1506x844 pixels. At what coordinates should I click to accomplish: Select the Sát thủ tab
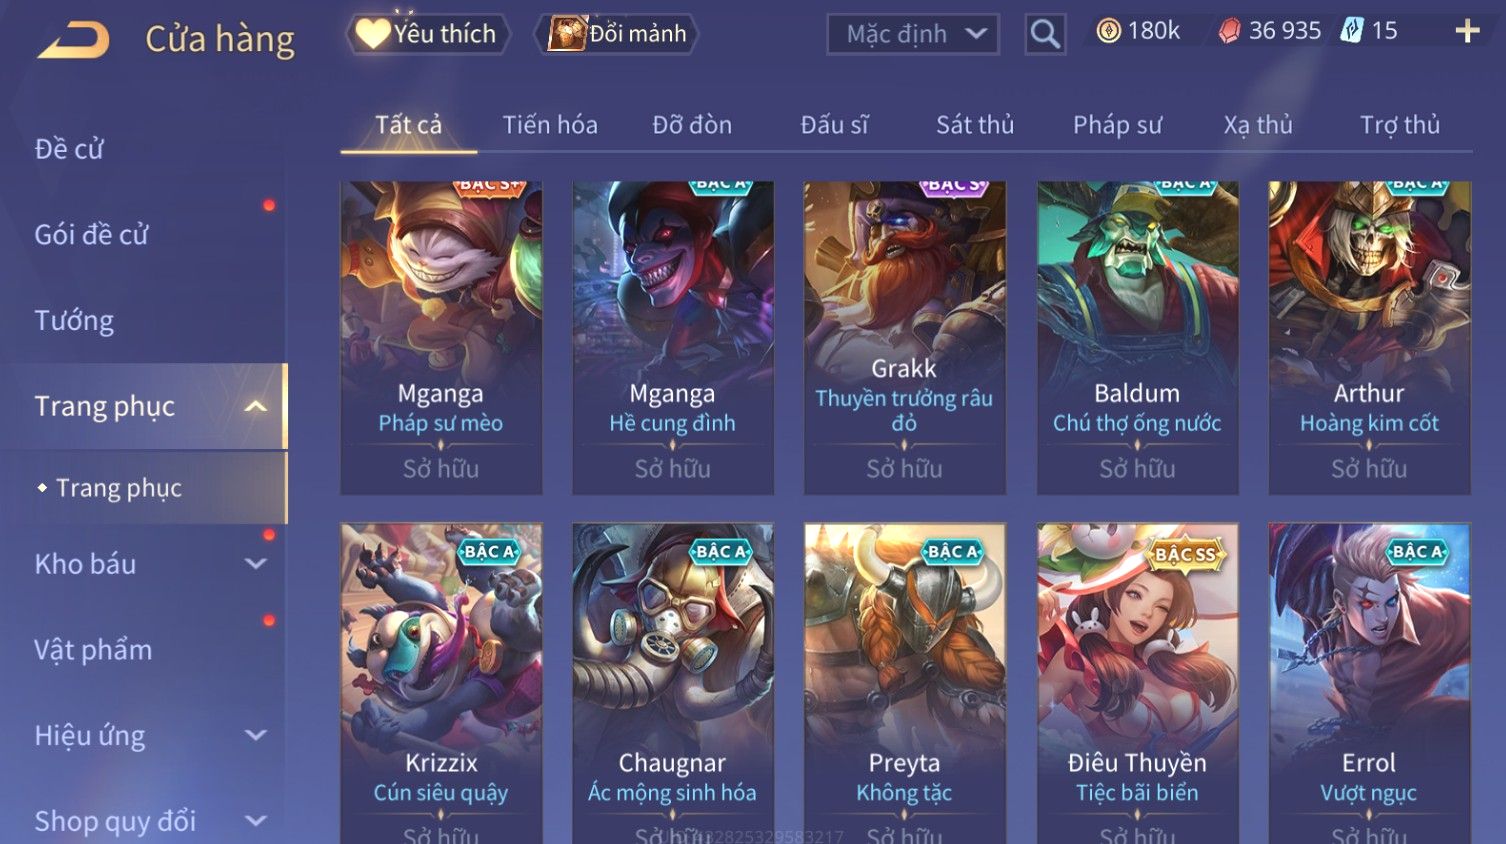pyautogui.click(x=975, y=125)
